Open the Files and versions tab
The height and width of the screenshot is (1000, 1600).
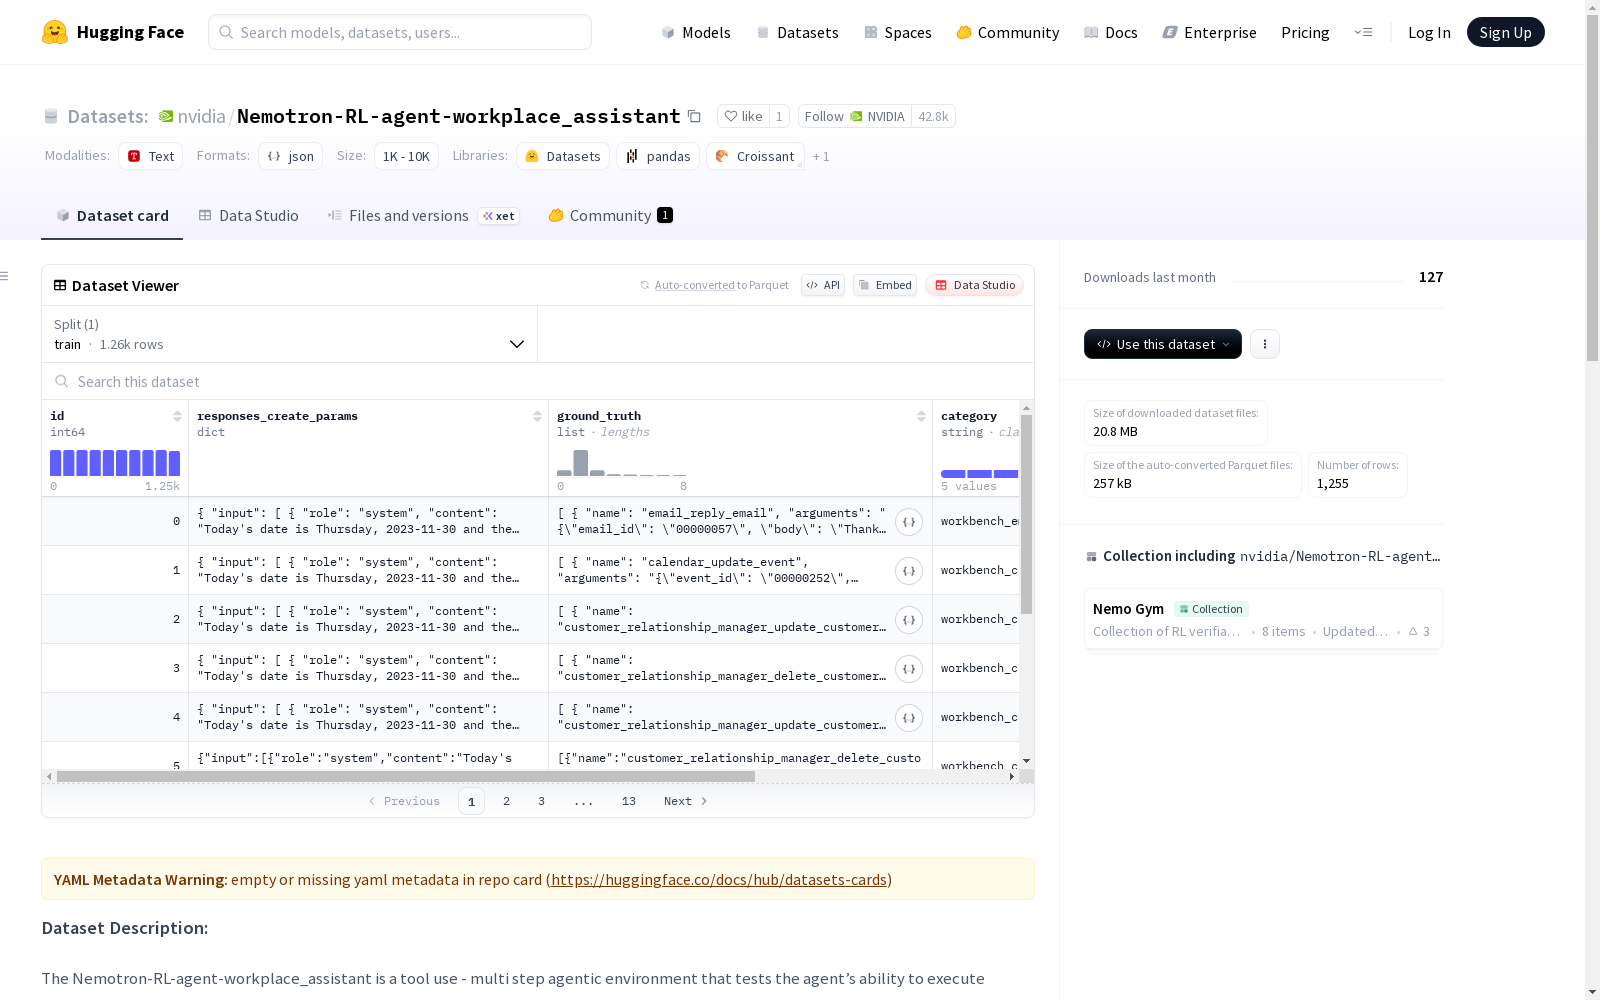coord(424,216)
